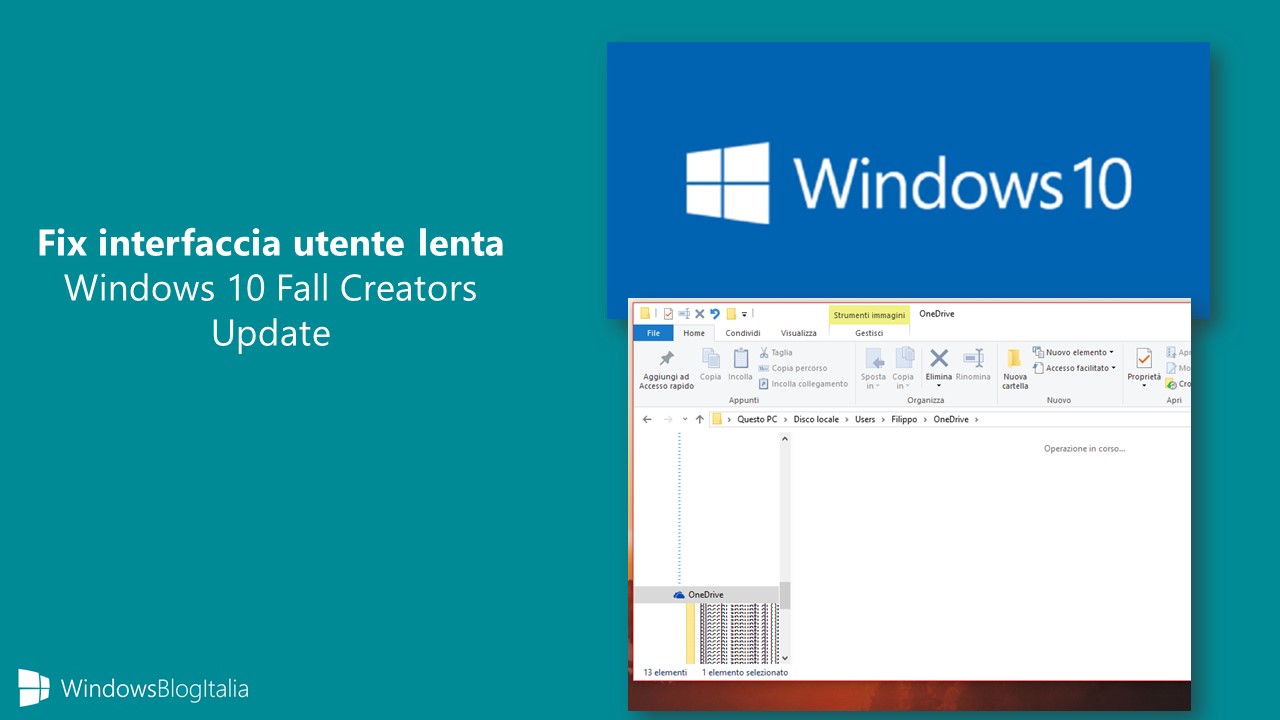The height and width of the screenshot is (720, 1280).
Task: Click the rename icon in quick access toolbar
Action: click(684, 314)
